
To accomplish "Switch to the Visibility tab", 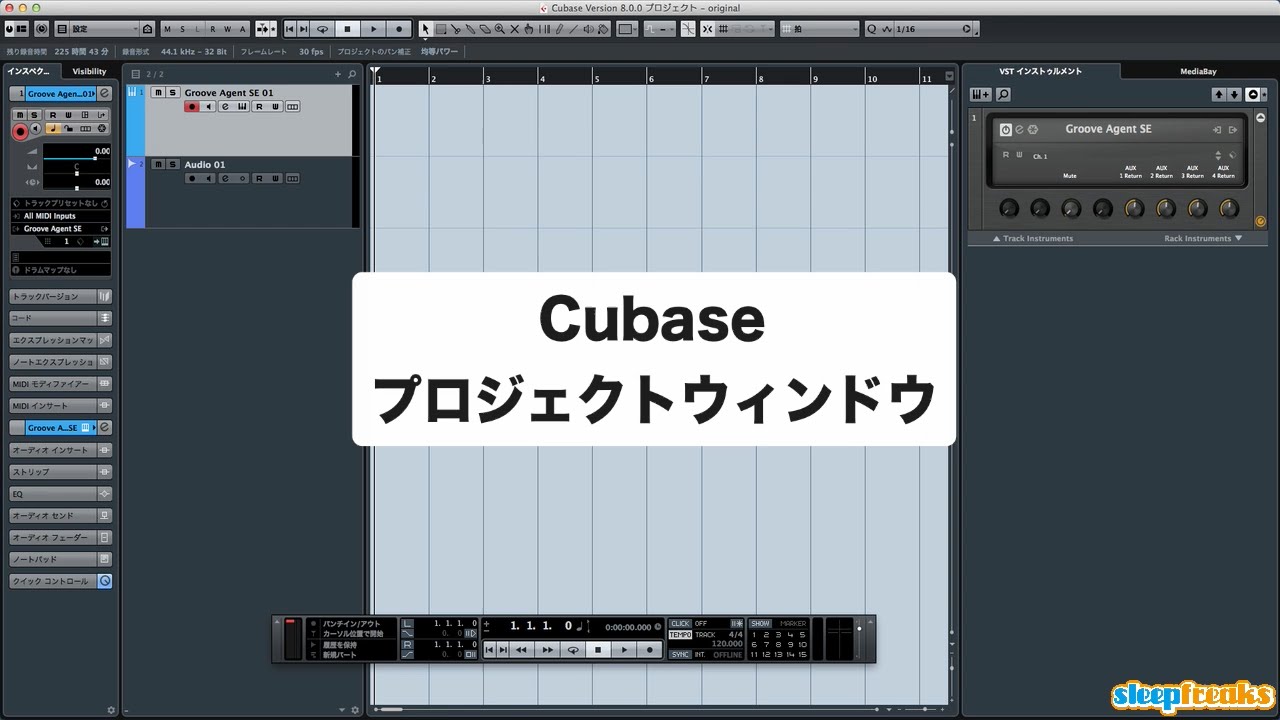I will 89,71.
